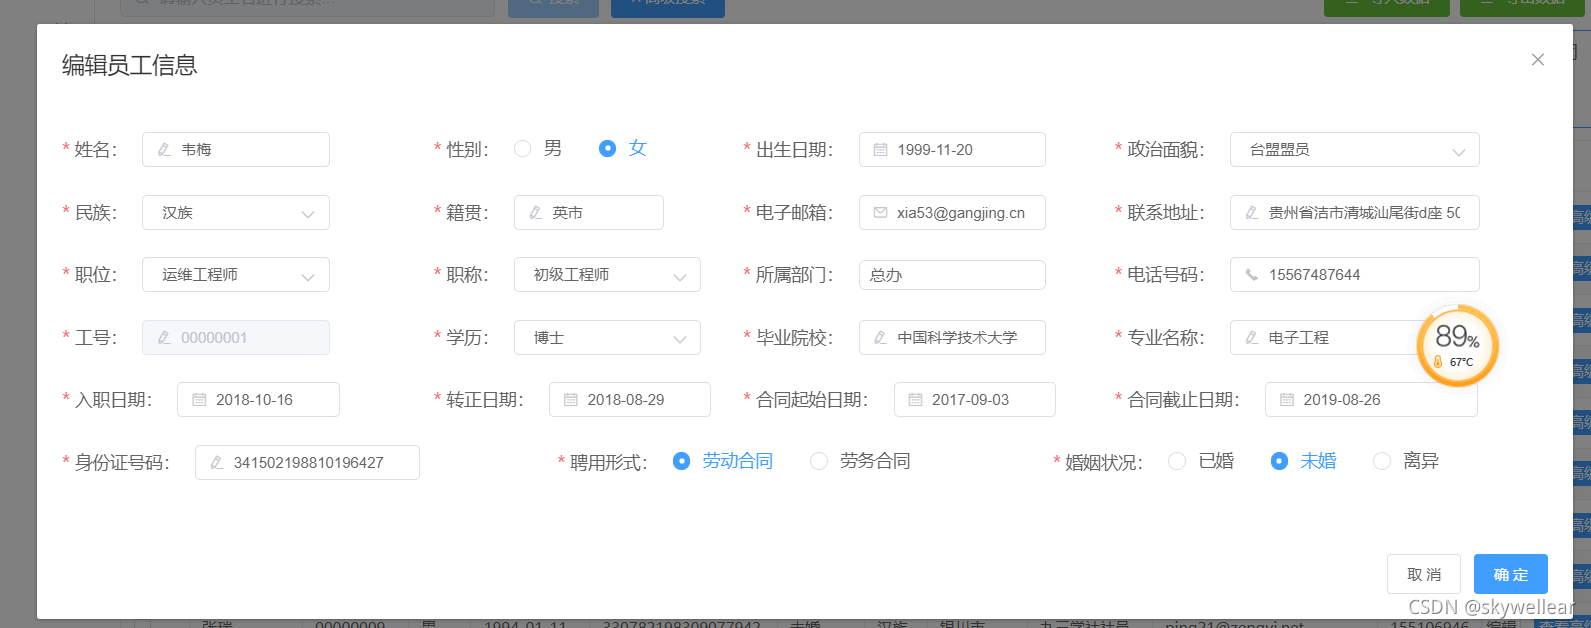The image size is (1591, 628).
Task: Click the edit icon in the 姓名 field
Action: tap(164, 150)
